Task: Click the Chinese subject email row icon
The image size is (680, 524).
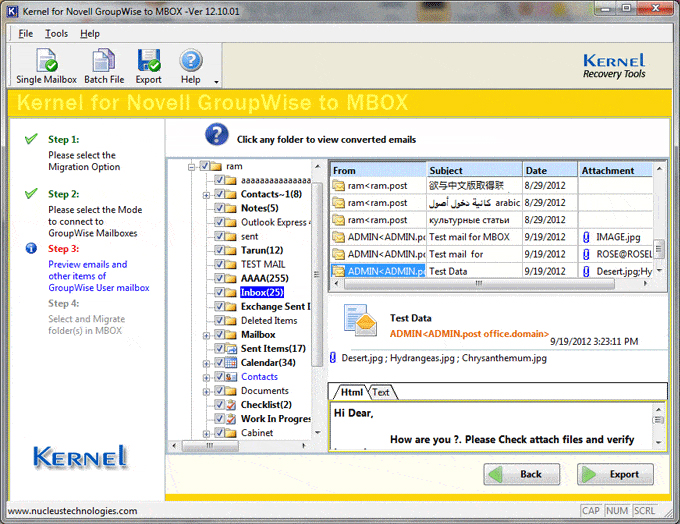Action: point(338,186)
